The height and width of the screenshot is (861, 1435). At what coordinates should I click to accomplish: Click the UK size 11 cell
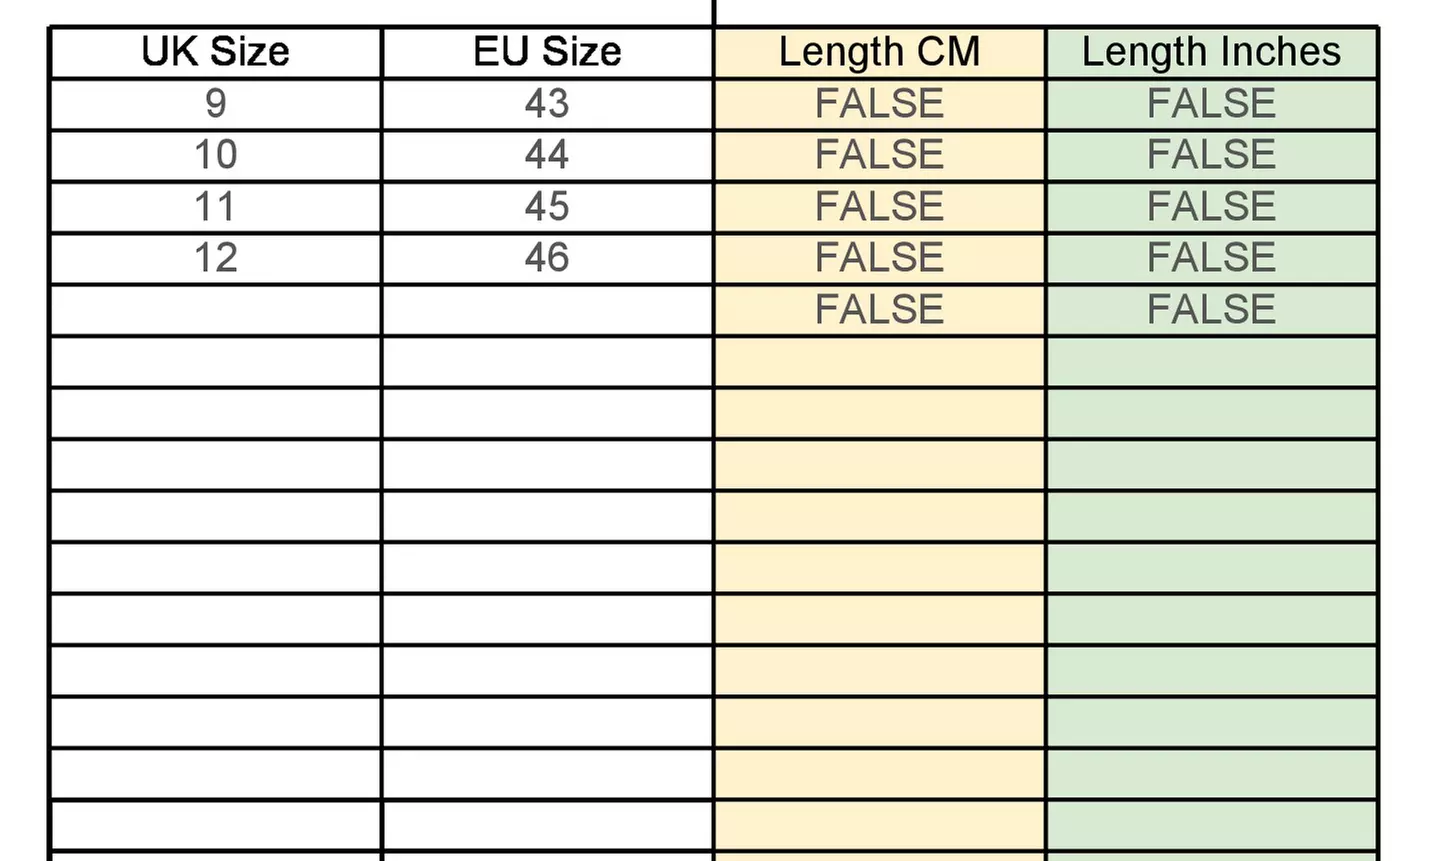(x=215, y=207)
